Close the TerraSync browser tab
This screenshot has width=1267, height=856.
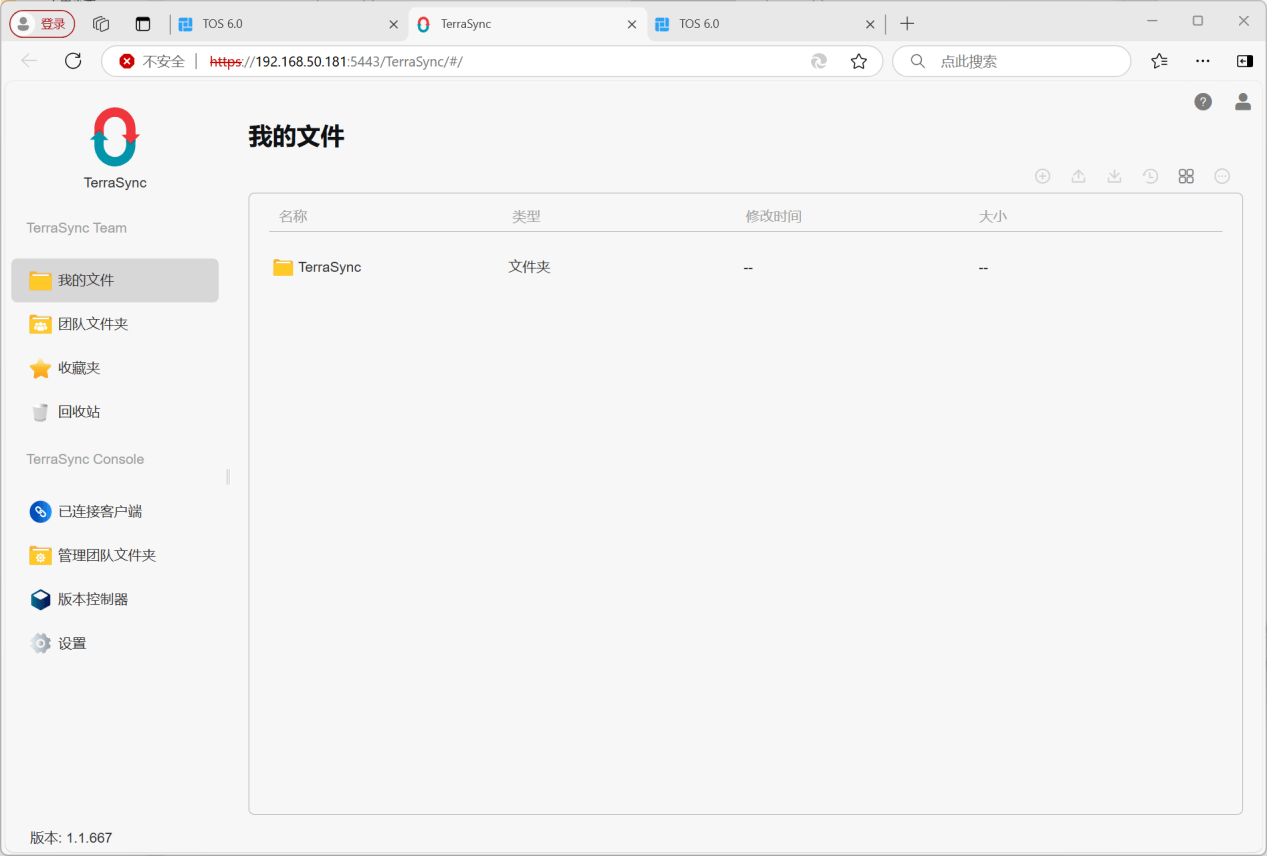(x=632, y=24)
